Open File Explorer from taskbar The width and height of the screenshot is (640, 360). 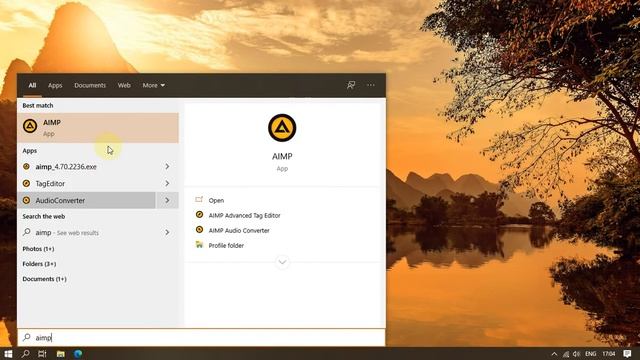(60, 353)
